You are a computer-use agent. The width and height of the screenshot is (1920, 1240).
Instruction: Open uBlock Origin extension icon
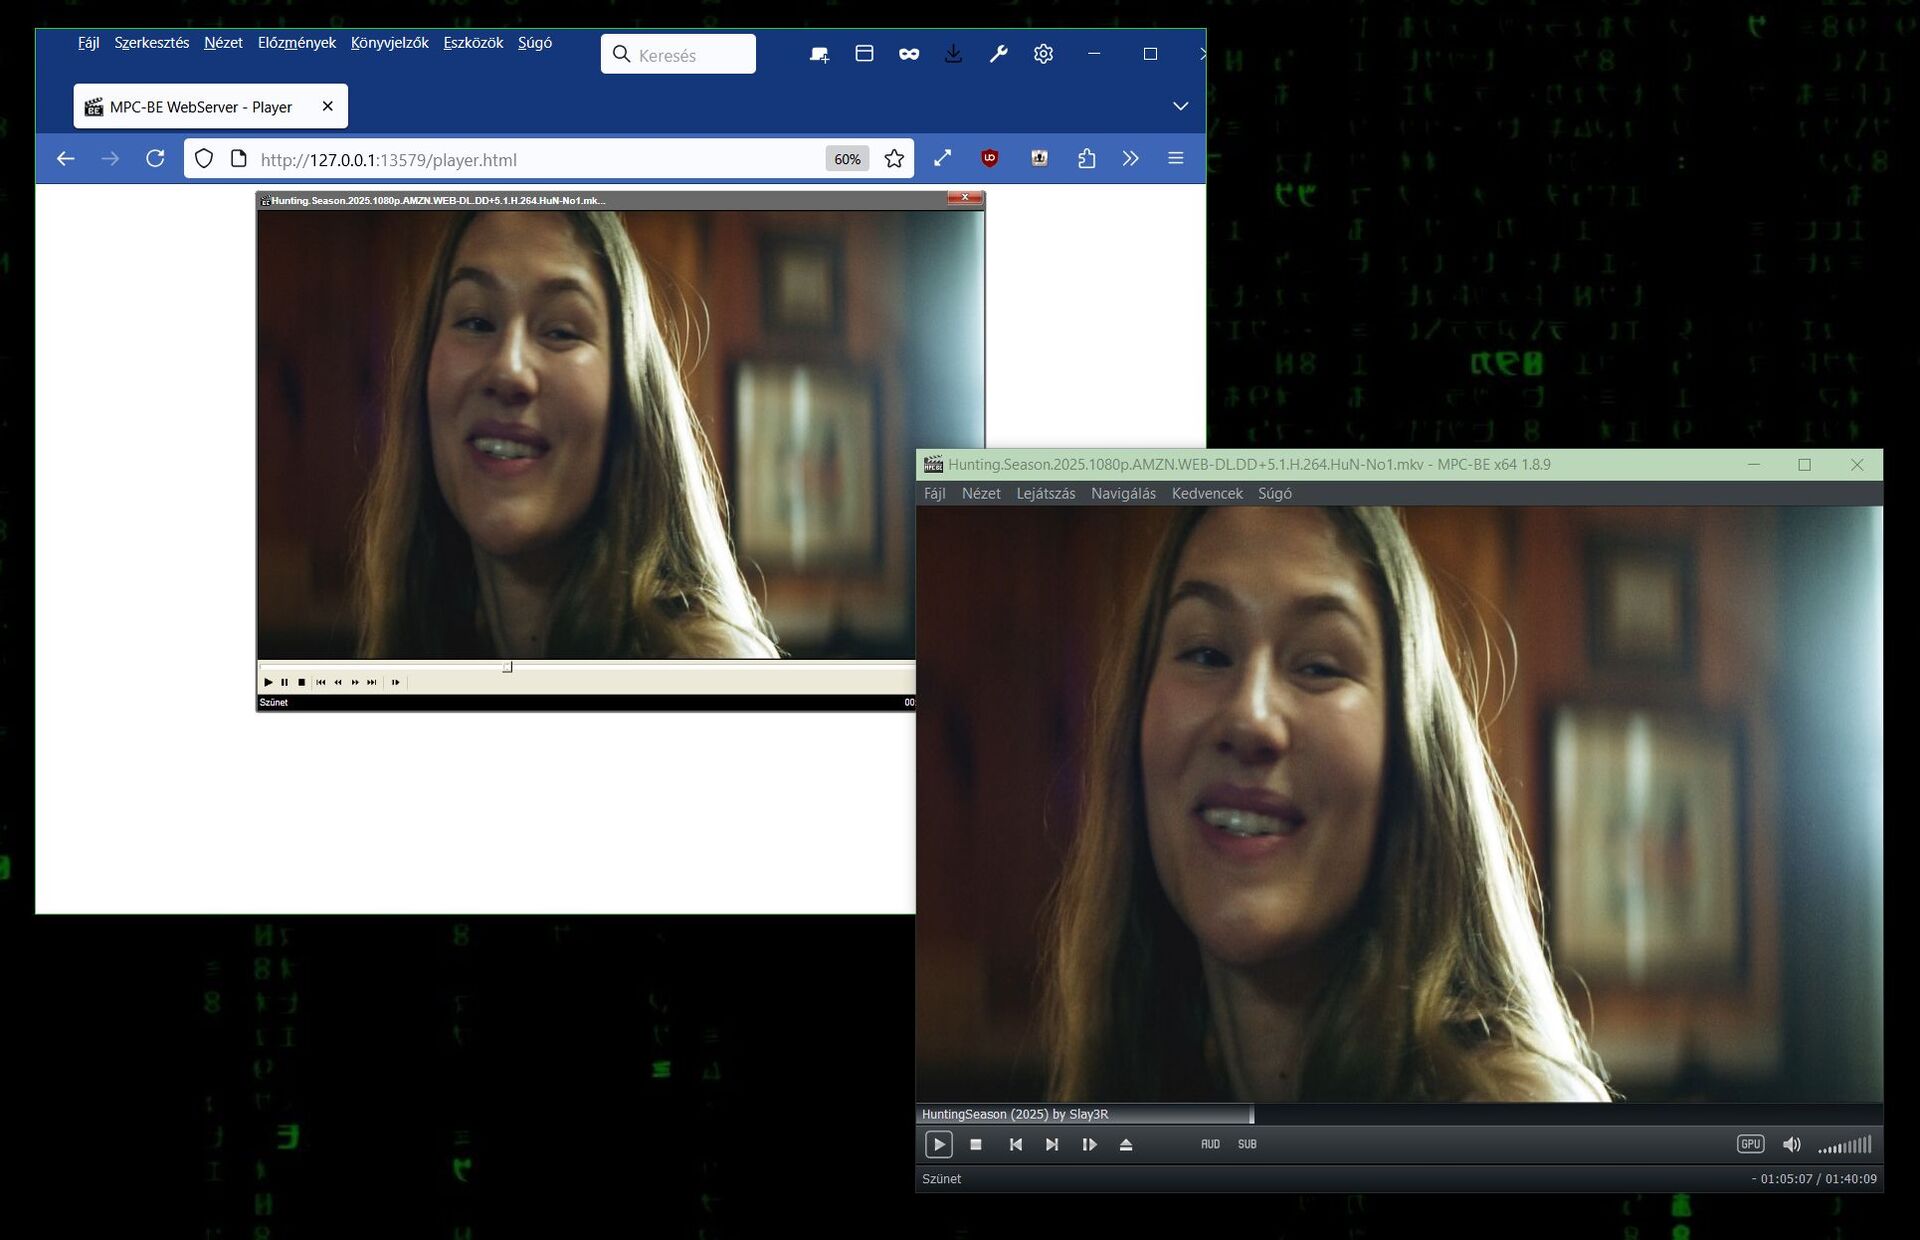click(990, 159)
